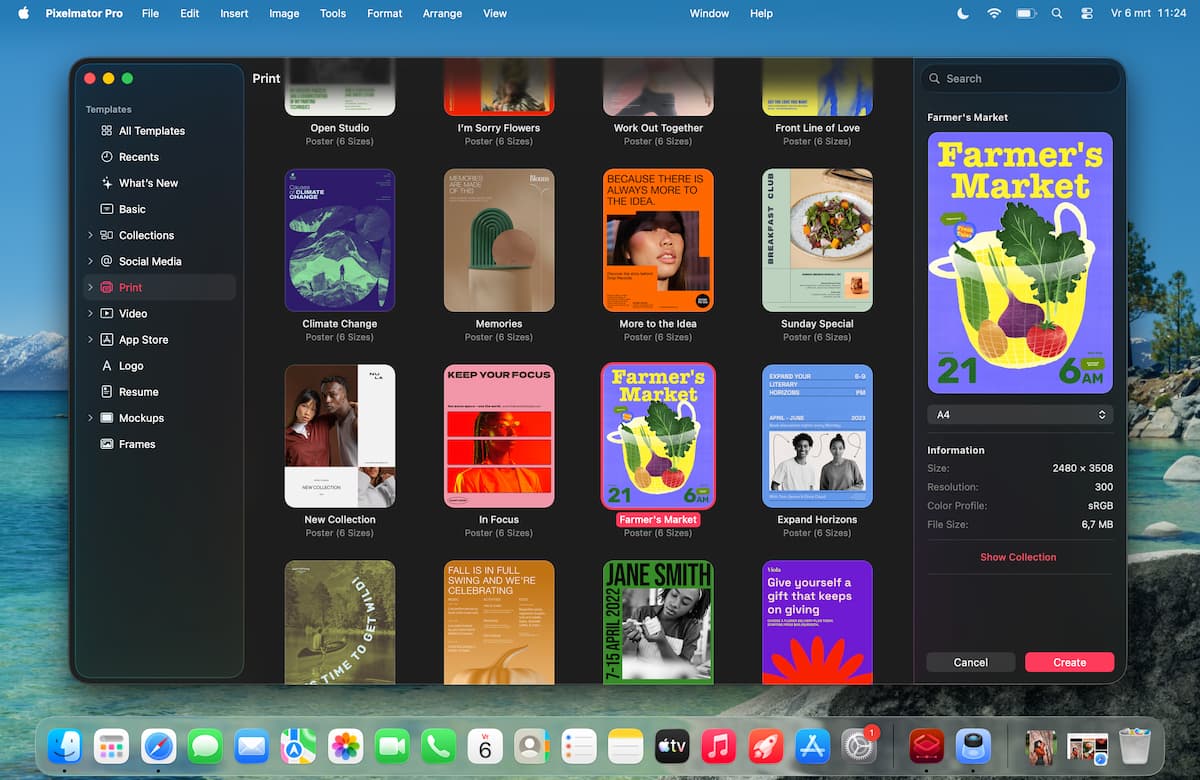This screenshot has height=780, width=1200.
Task: Open the File menu
Action: click(x=150, y=14)
